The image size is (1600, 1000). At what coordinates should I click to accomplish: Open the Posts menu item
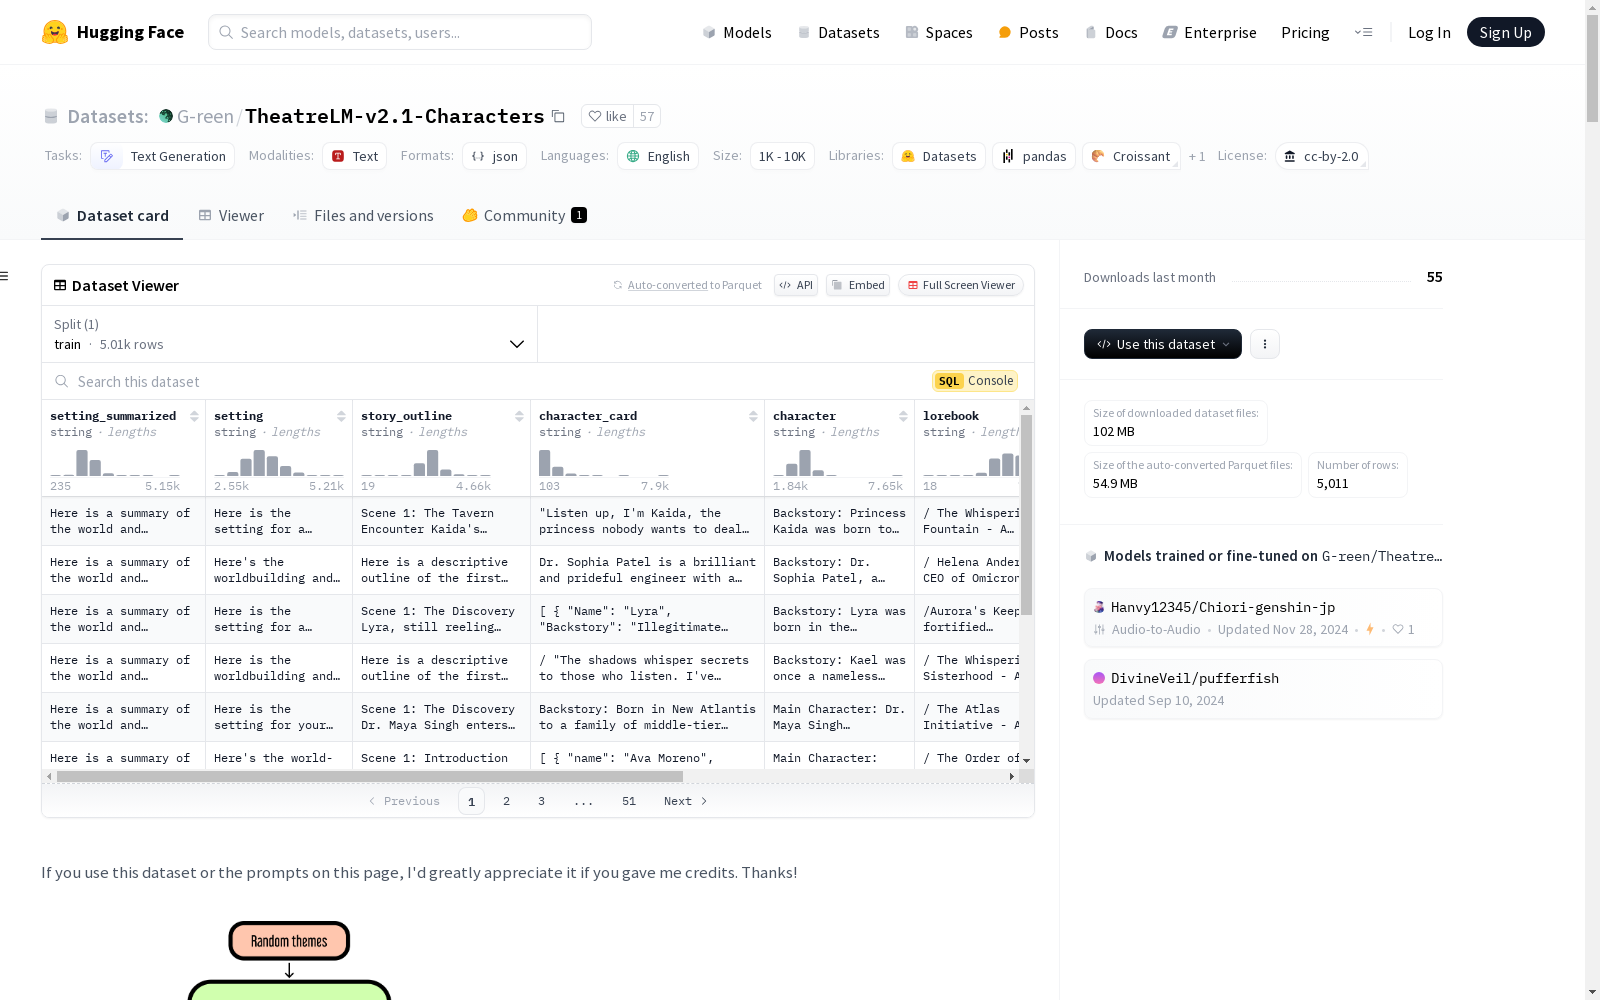(x=1028, y=32)
